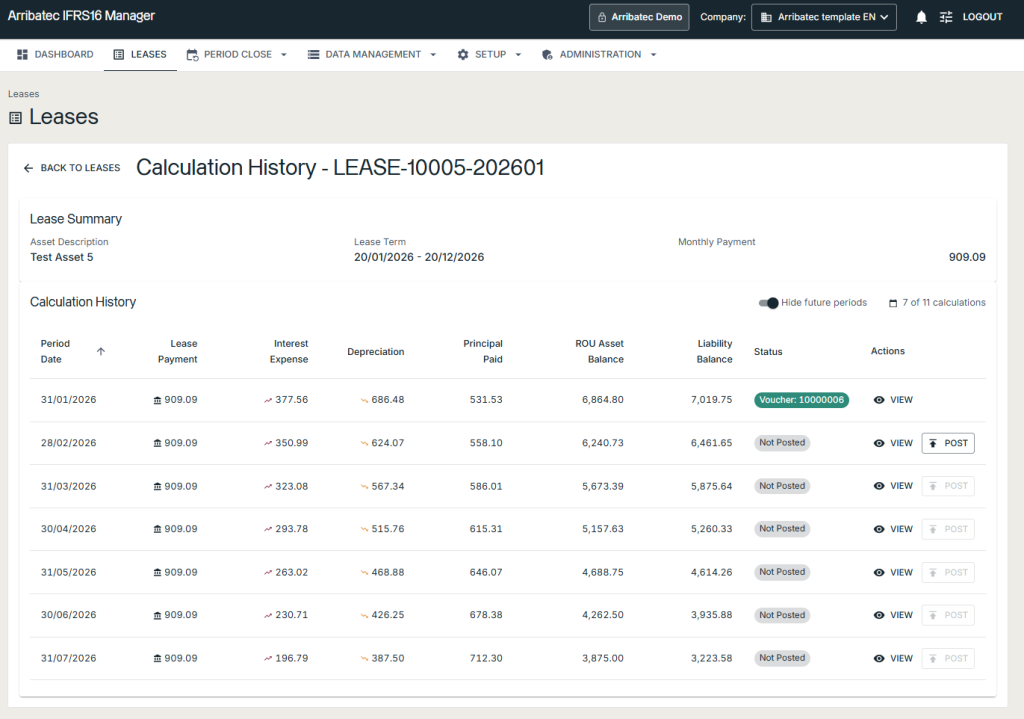Click the asset description Test Asset 5
1024x719 pixels.
pos(62,257)
